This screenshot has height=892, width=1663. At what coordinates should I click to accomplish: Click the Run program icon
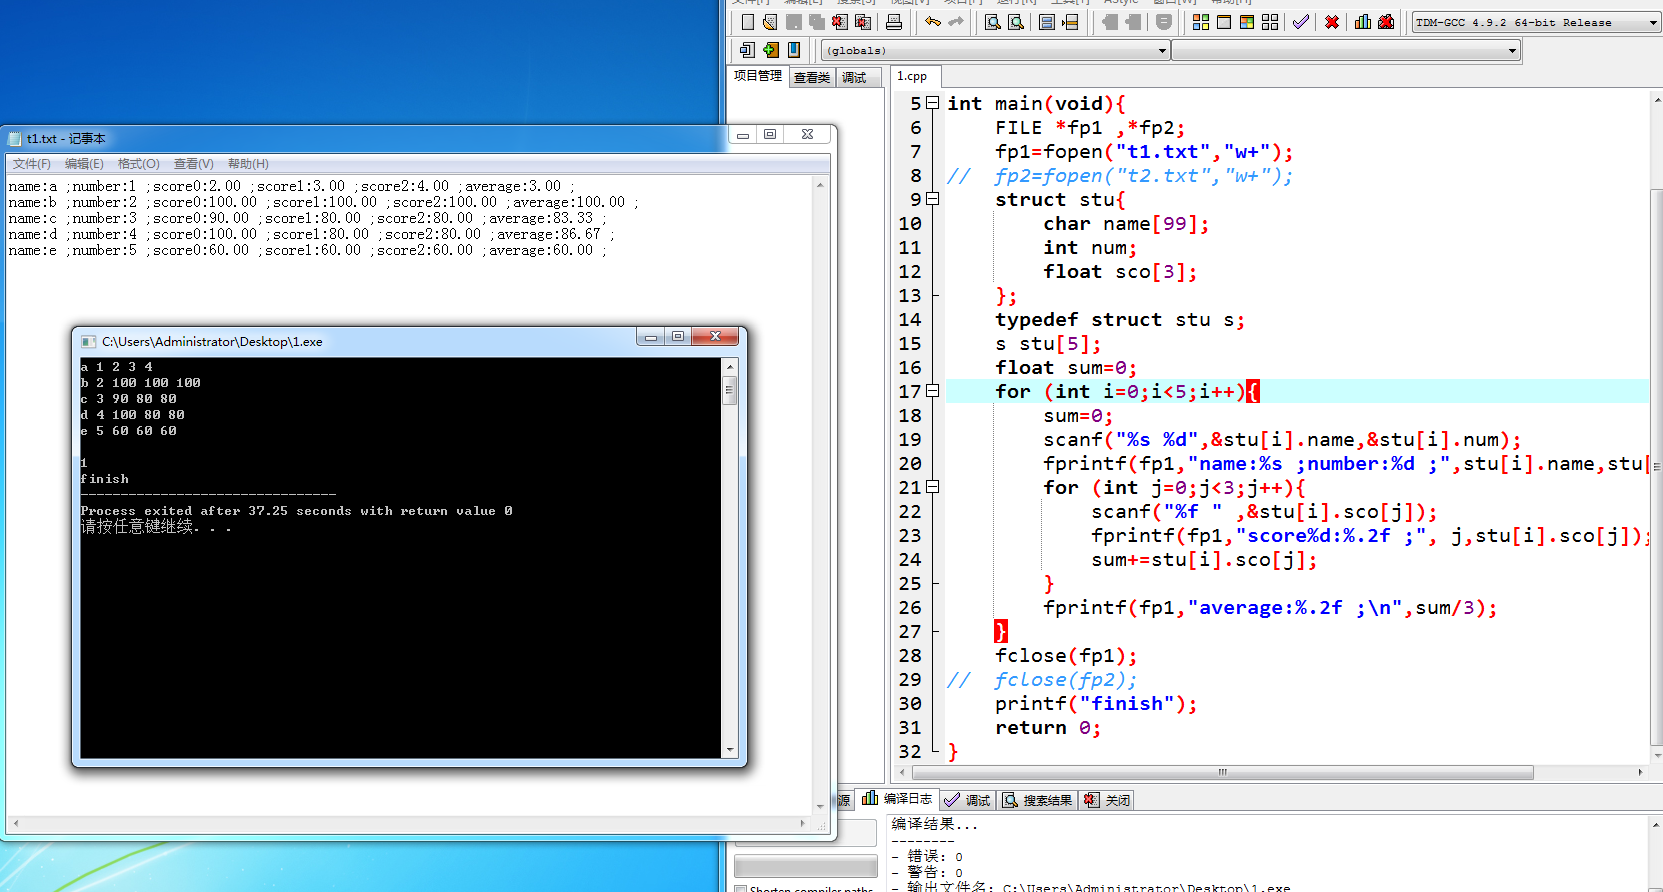click(x=1224, y=22)
